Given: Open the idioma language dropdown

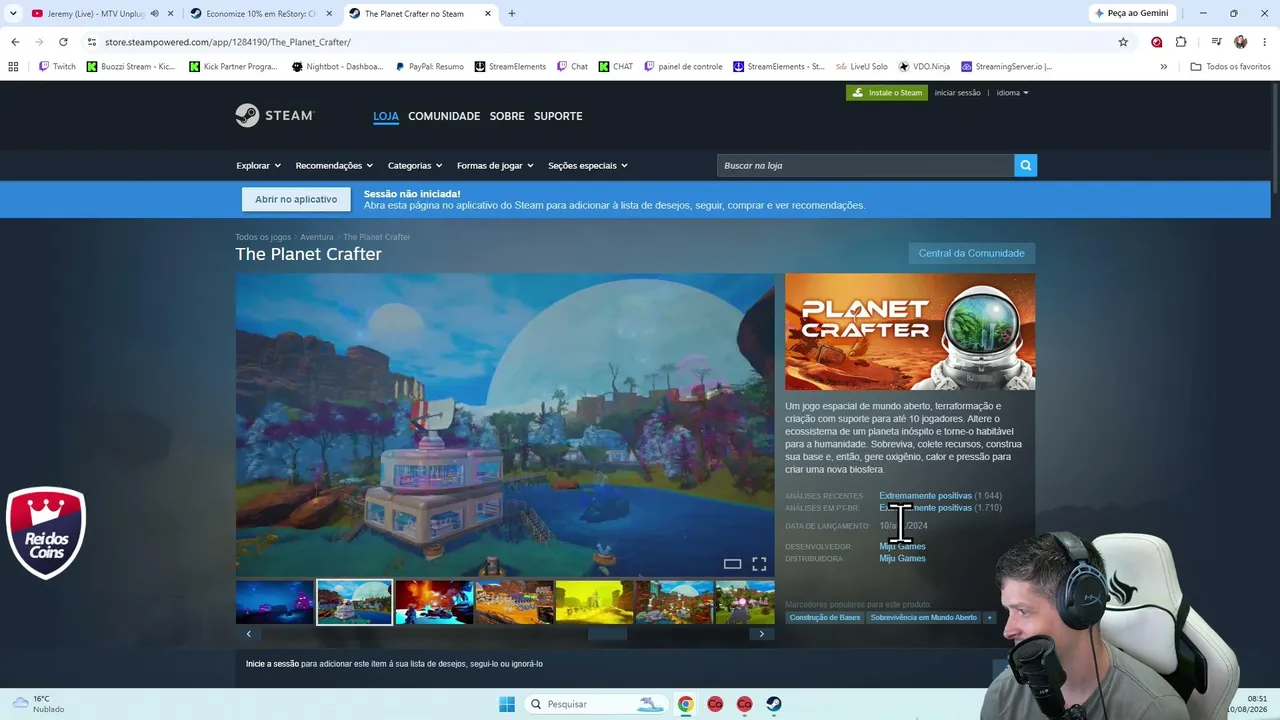Looking at the screenshot, I should [x=1012, y=93].
